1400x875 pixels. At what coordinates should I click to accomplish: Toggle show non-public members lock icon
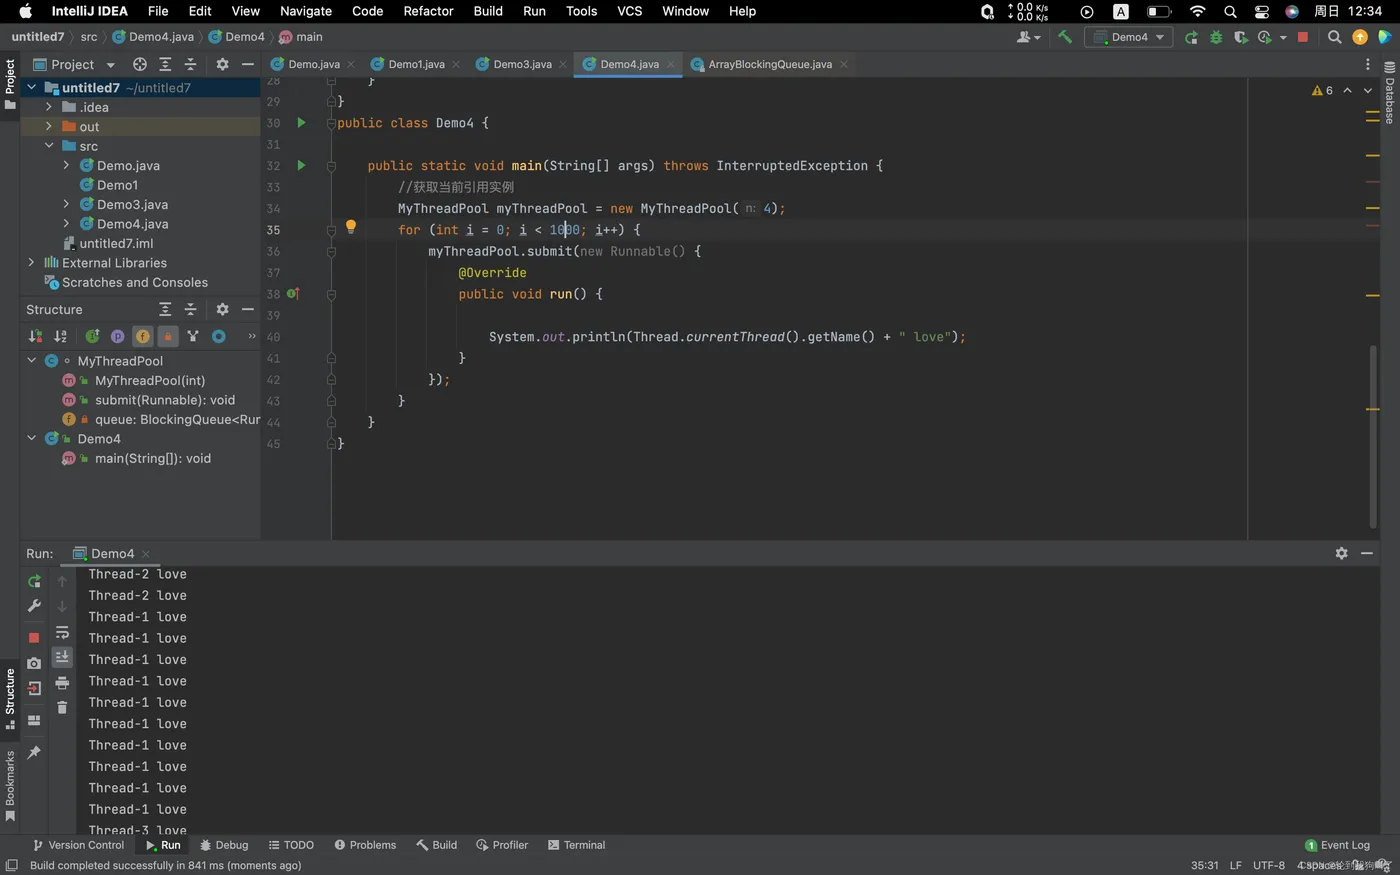click(168, 336)
